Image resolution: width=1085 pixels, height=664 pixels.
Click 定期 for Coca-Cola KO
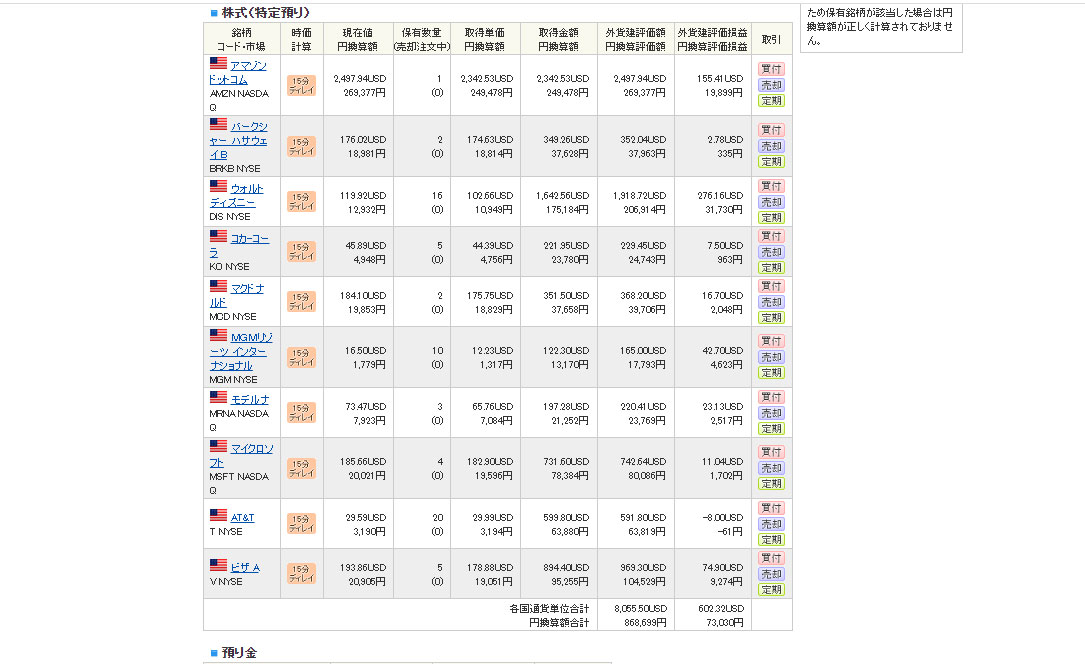tap(771, 268)
